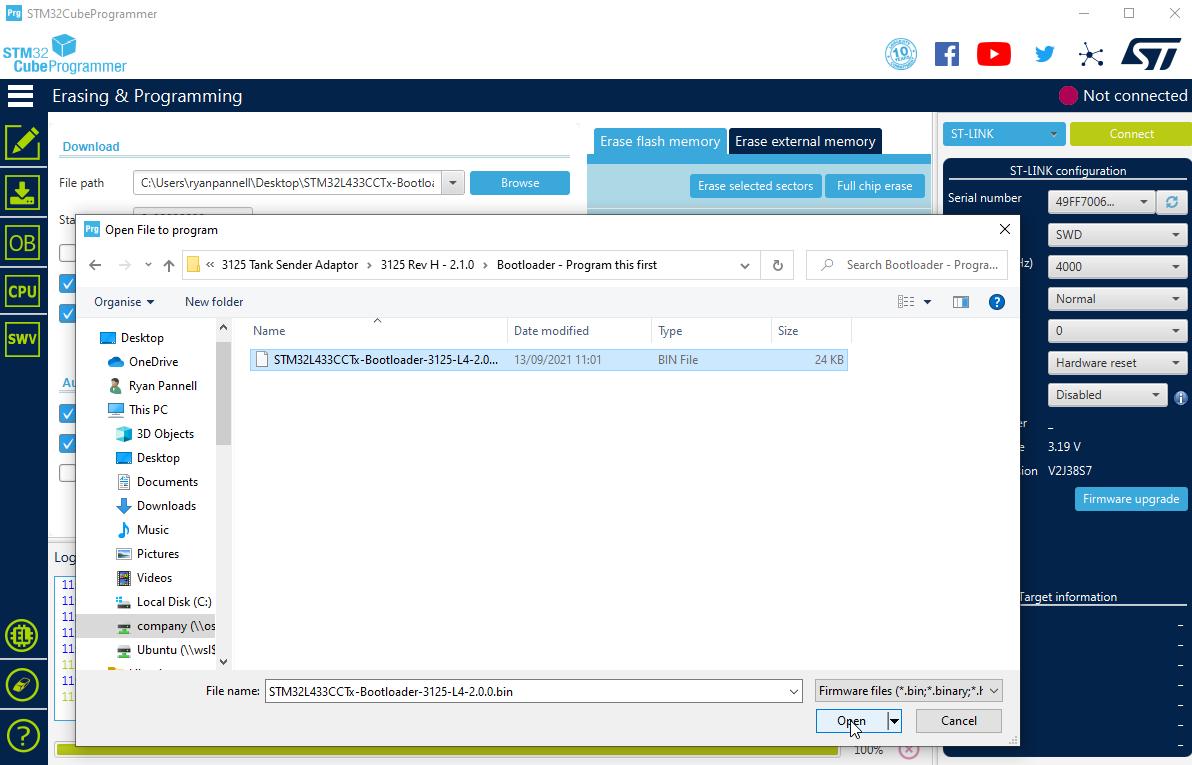Click the 10 years anniversary badge icon
This screenshot has width=1192, height=765.
point(901,54)
